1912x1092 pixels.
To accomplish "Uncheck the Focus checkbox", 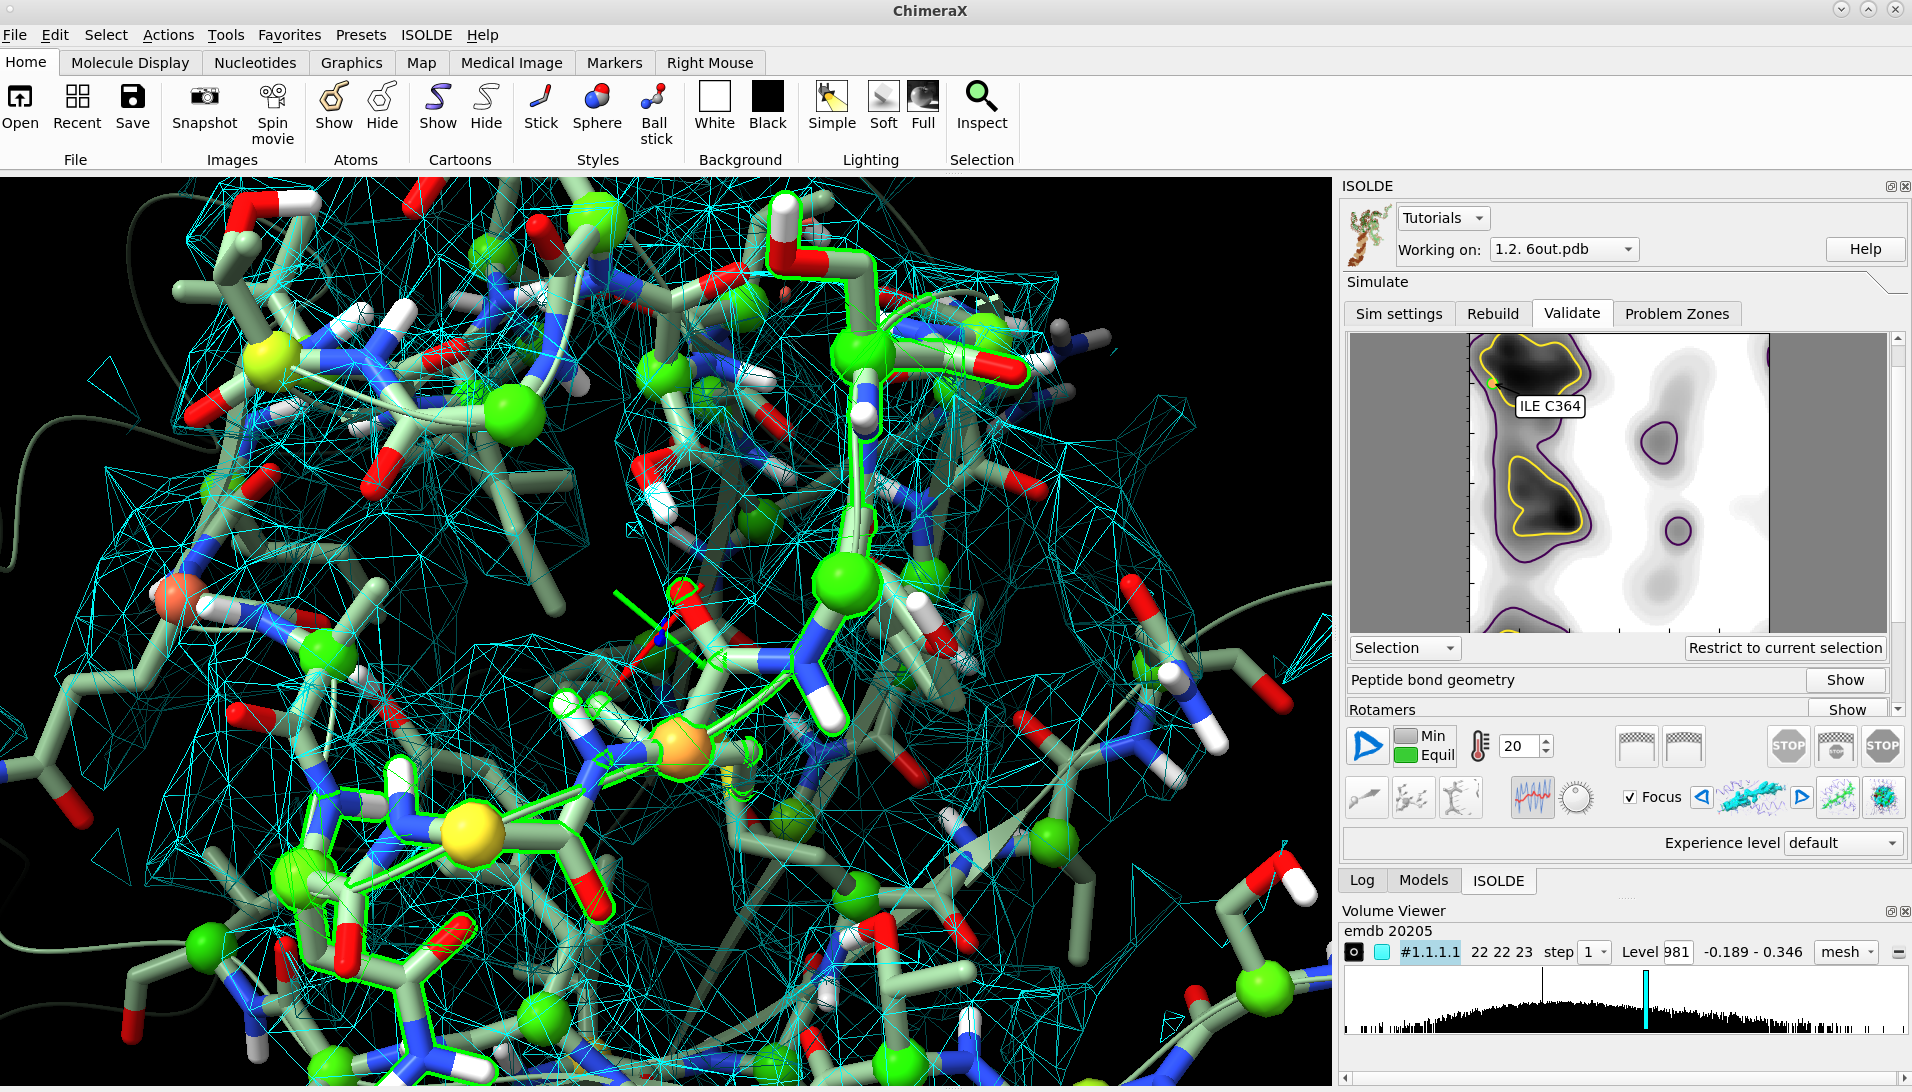I will pos(1630,797).
